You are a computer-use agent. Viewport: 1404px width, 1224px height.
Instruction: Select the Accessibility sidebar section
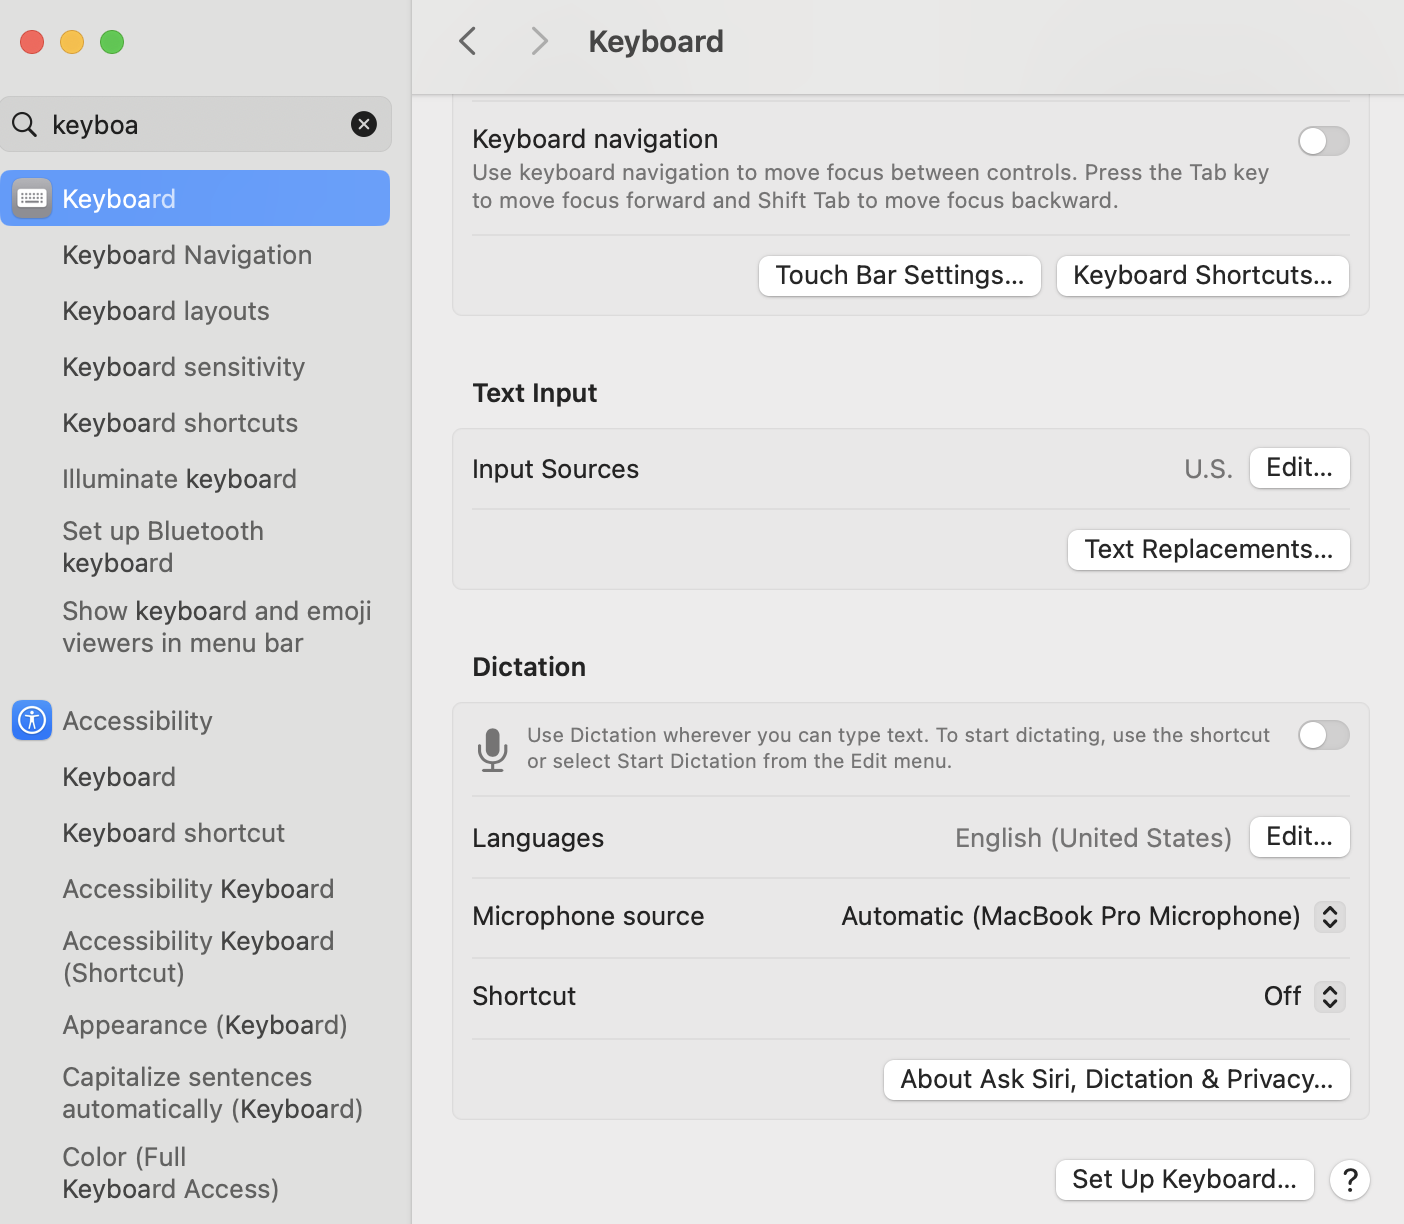coord(137,721)
